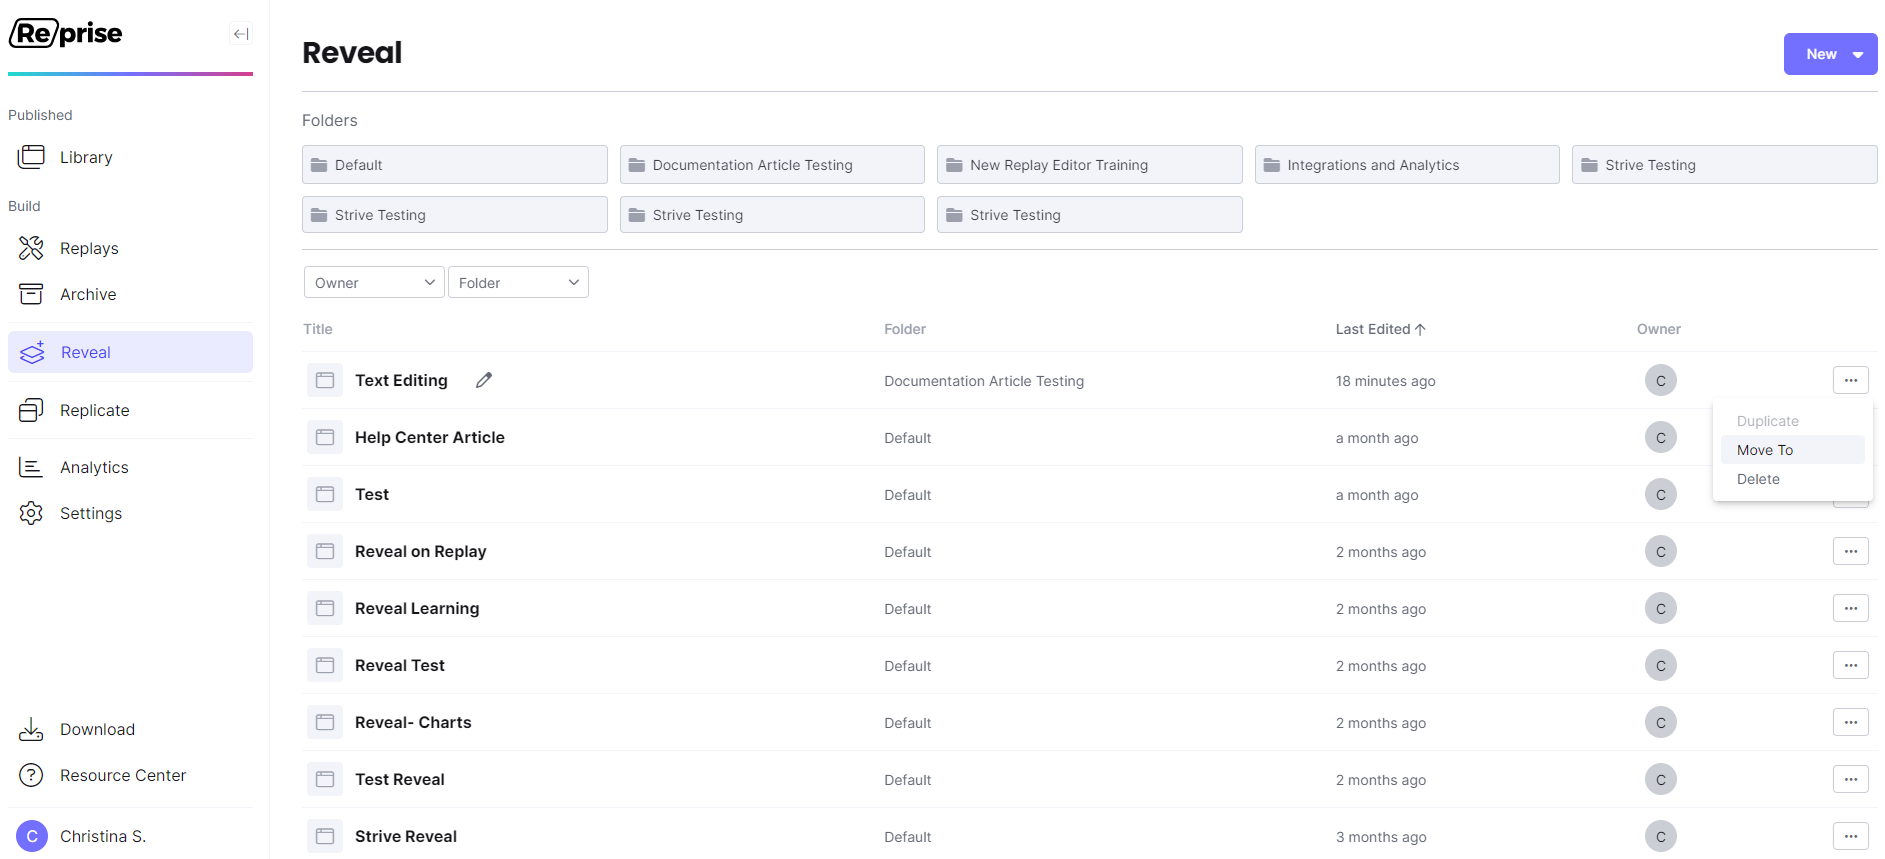Collapse the sidebar with the arrow icon
The height and width of the screenshot is (859, 1885).
241,34
